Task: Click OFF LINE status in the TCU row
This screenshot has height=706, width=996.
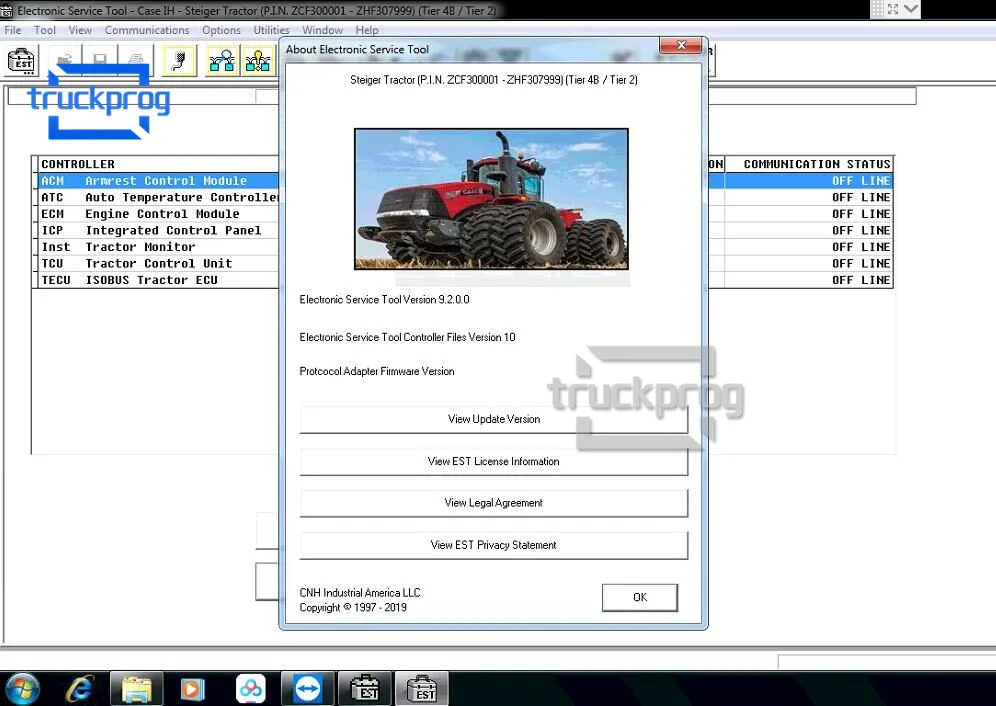Action: [x=861, y=263]
